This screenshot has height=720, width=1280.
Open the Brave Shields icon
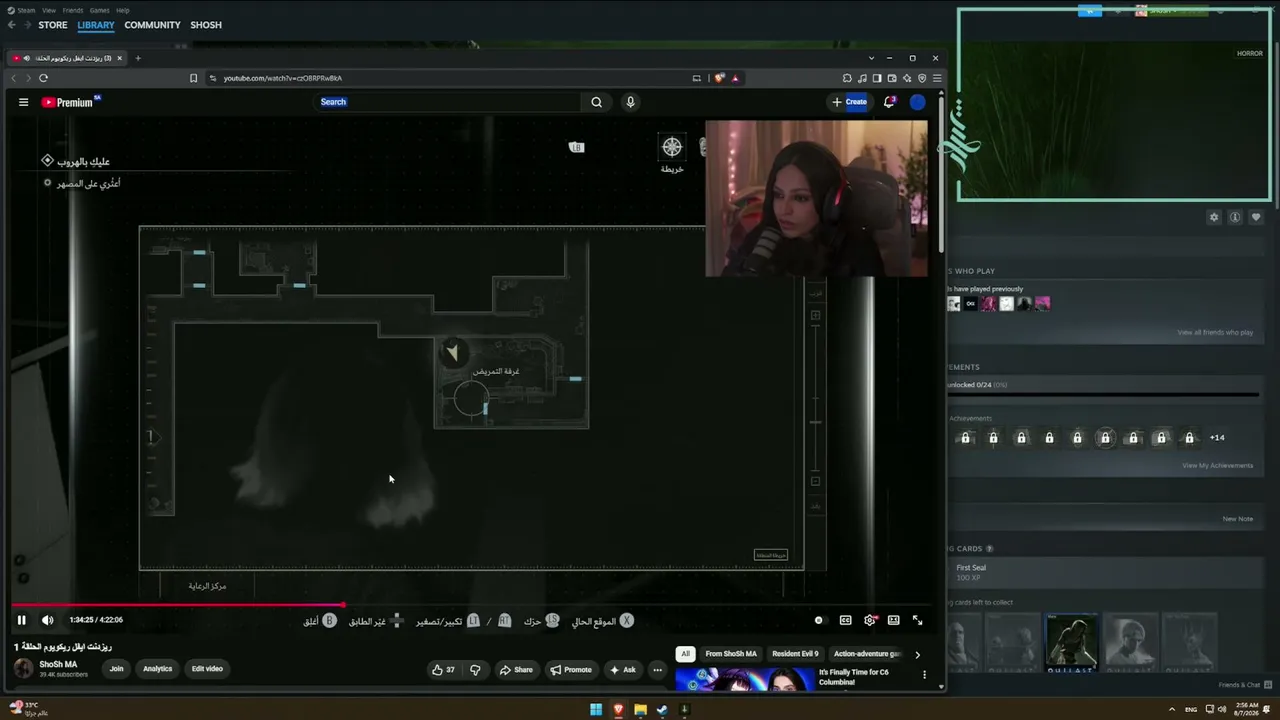(718, 78)
